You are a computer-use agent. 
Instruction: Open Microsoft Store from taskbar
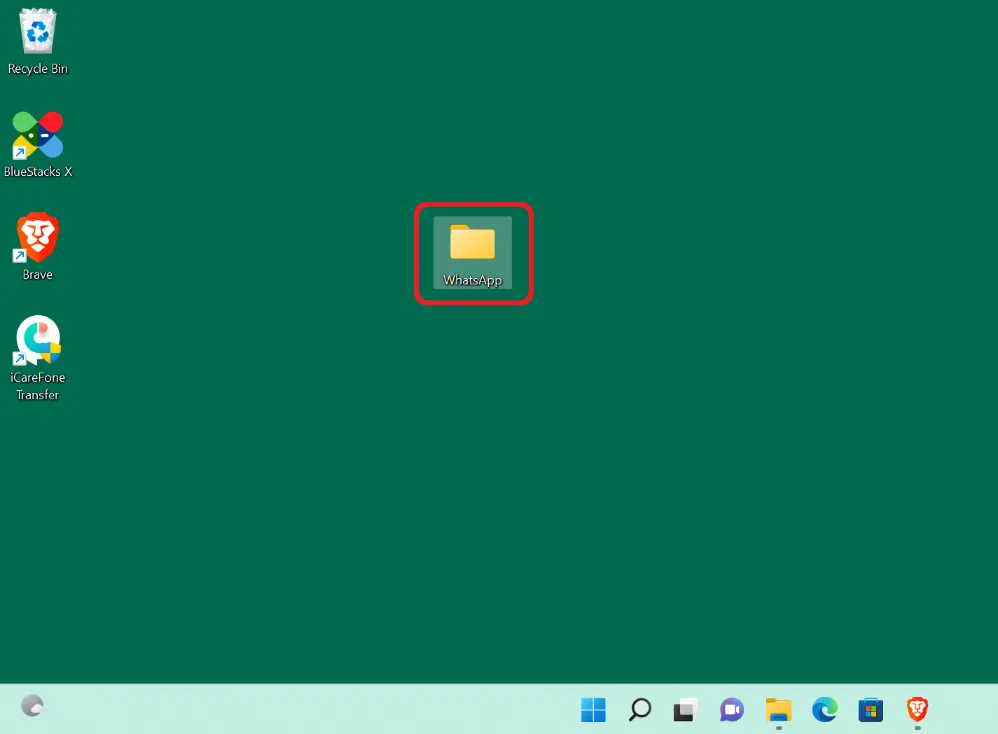tap(871, 710)
